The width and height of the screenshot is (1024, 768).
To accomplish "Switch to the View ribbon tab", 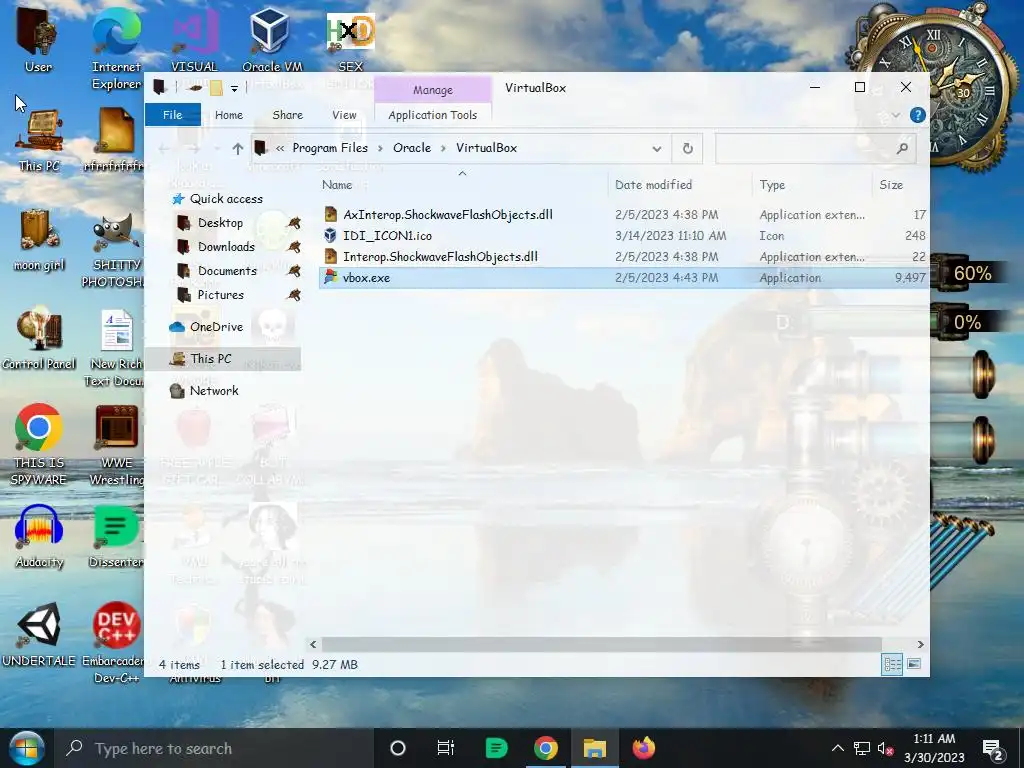I will tap(344, 115).
